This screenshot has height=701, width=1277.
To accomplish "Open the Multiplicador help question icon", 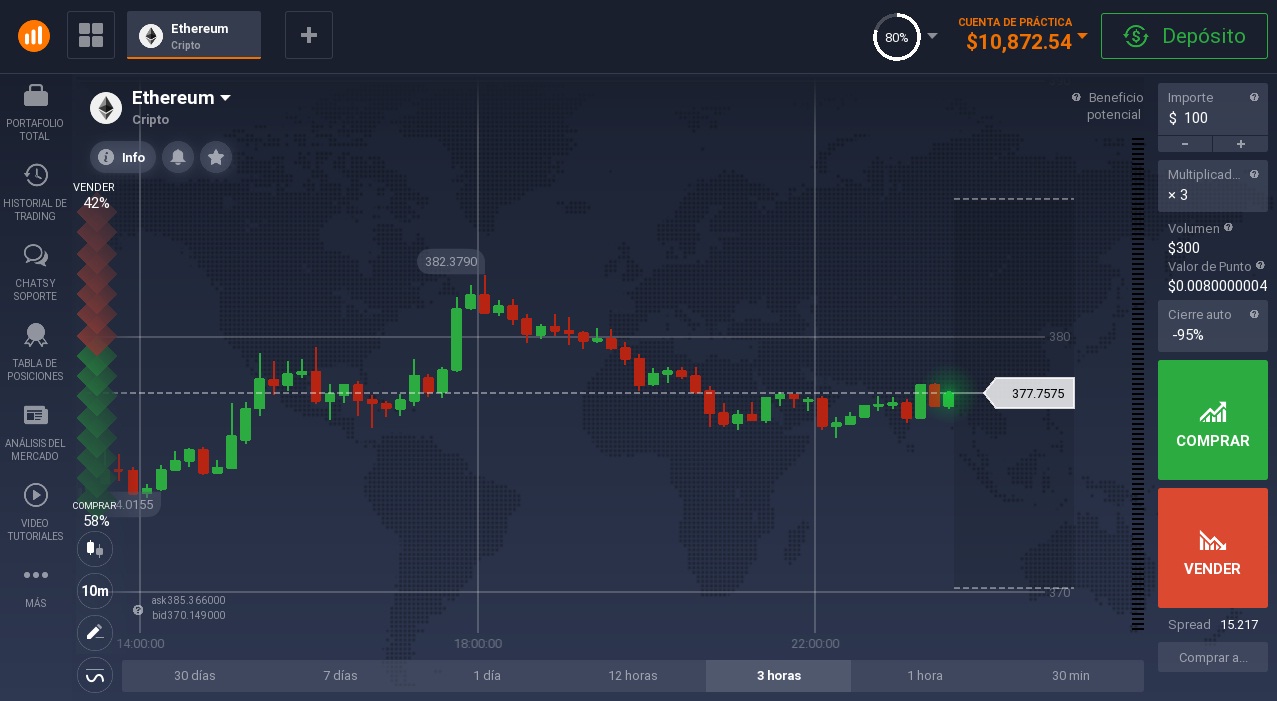I will [x=1254, y=174].
